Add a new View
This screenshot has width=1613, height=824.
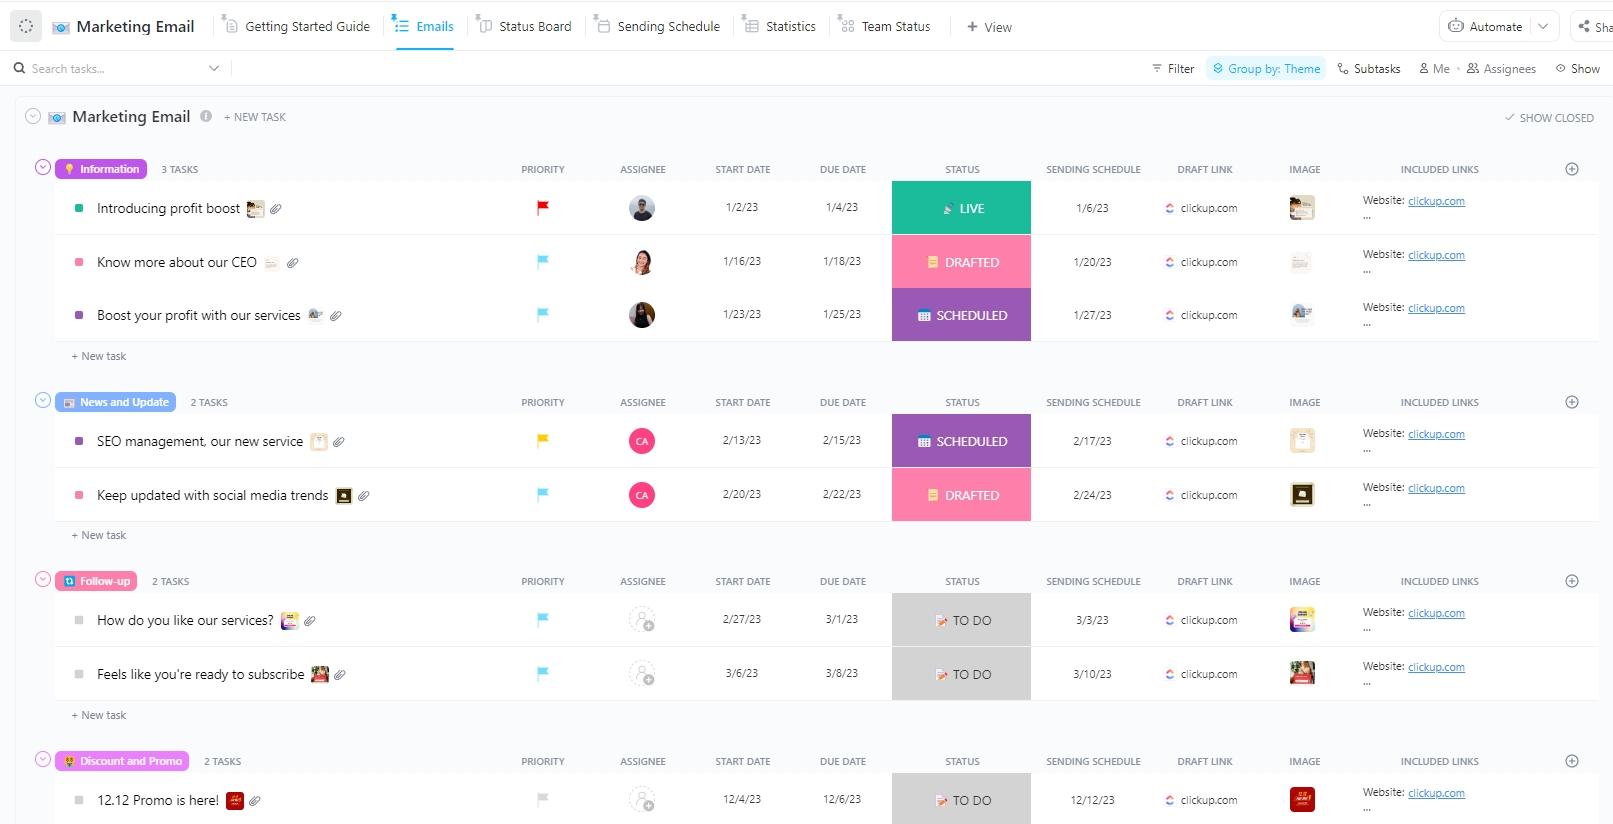989,27
